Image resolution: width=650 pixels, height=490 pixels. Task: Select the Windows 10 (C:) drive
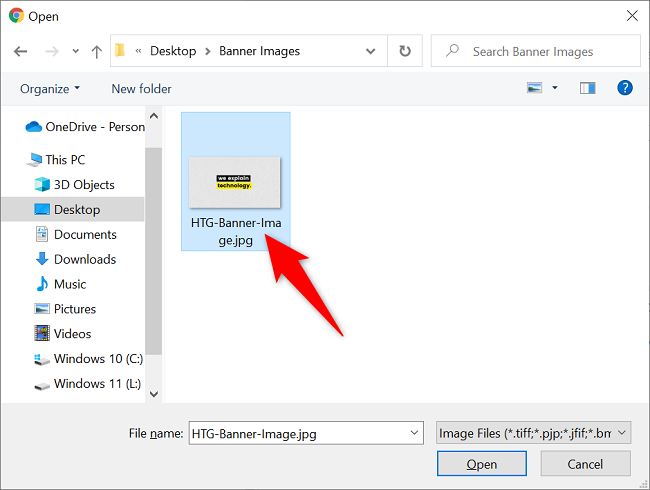click(x=88, y=359)
